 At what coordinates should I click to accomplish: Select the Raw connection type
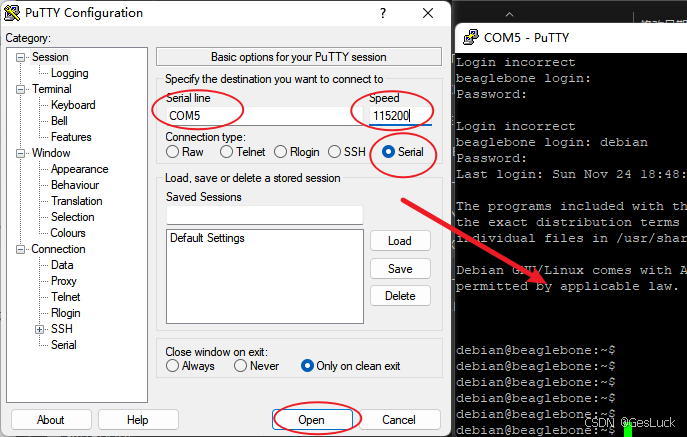point(173,152)
